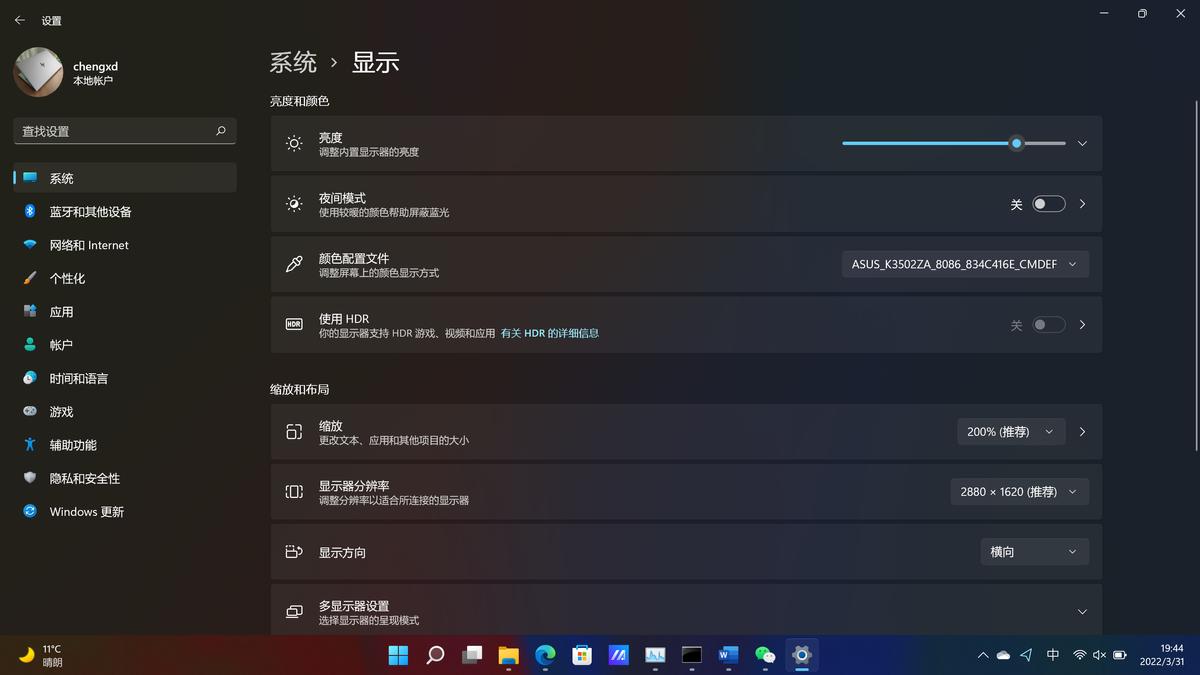The width and height of the screenshot is (1200, 675).
Task: Toggle the 夜间模式 switch on
Action: 1048,203
